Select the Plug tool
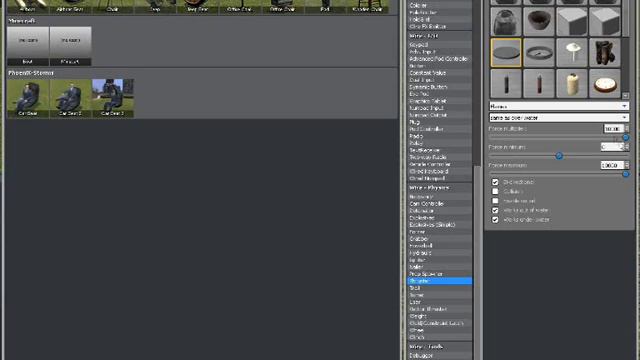This screenshot has width=640, height=360. click(440, 122)
